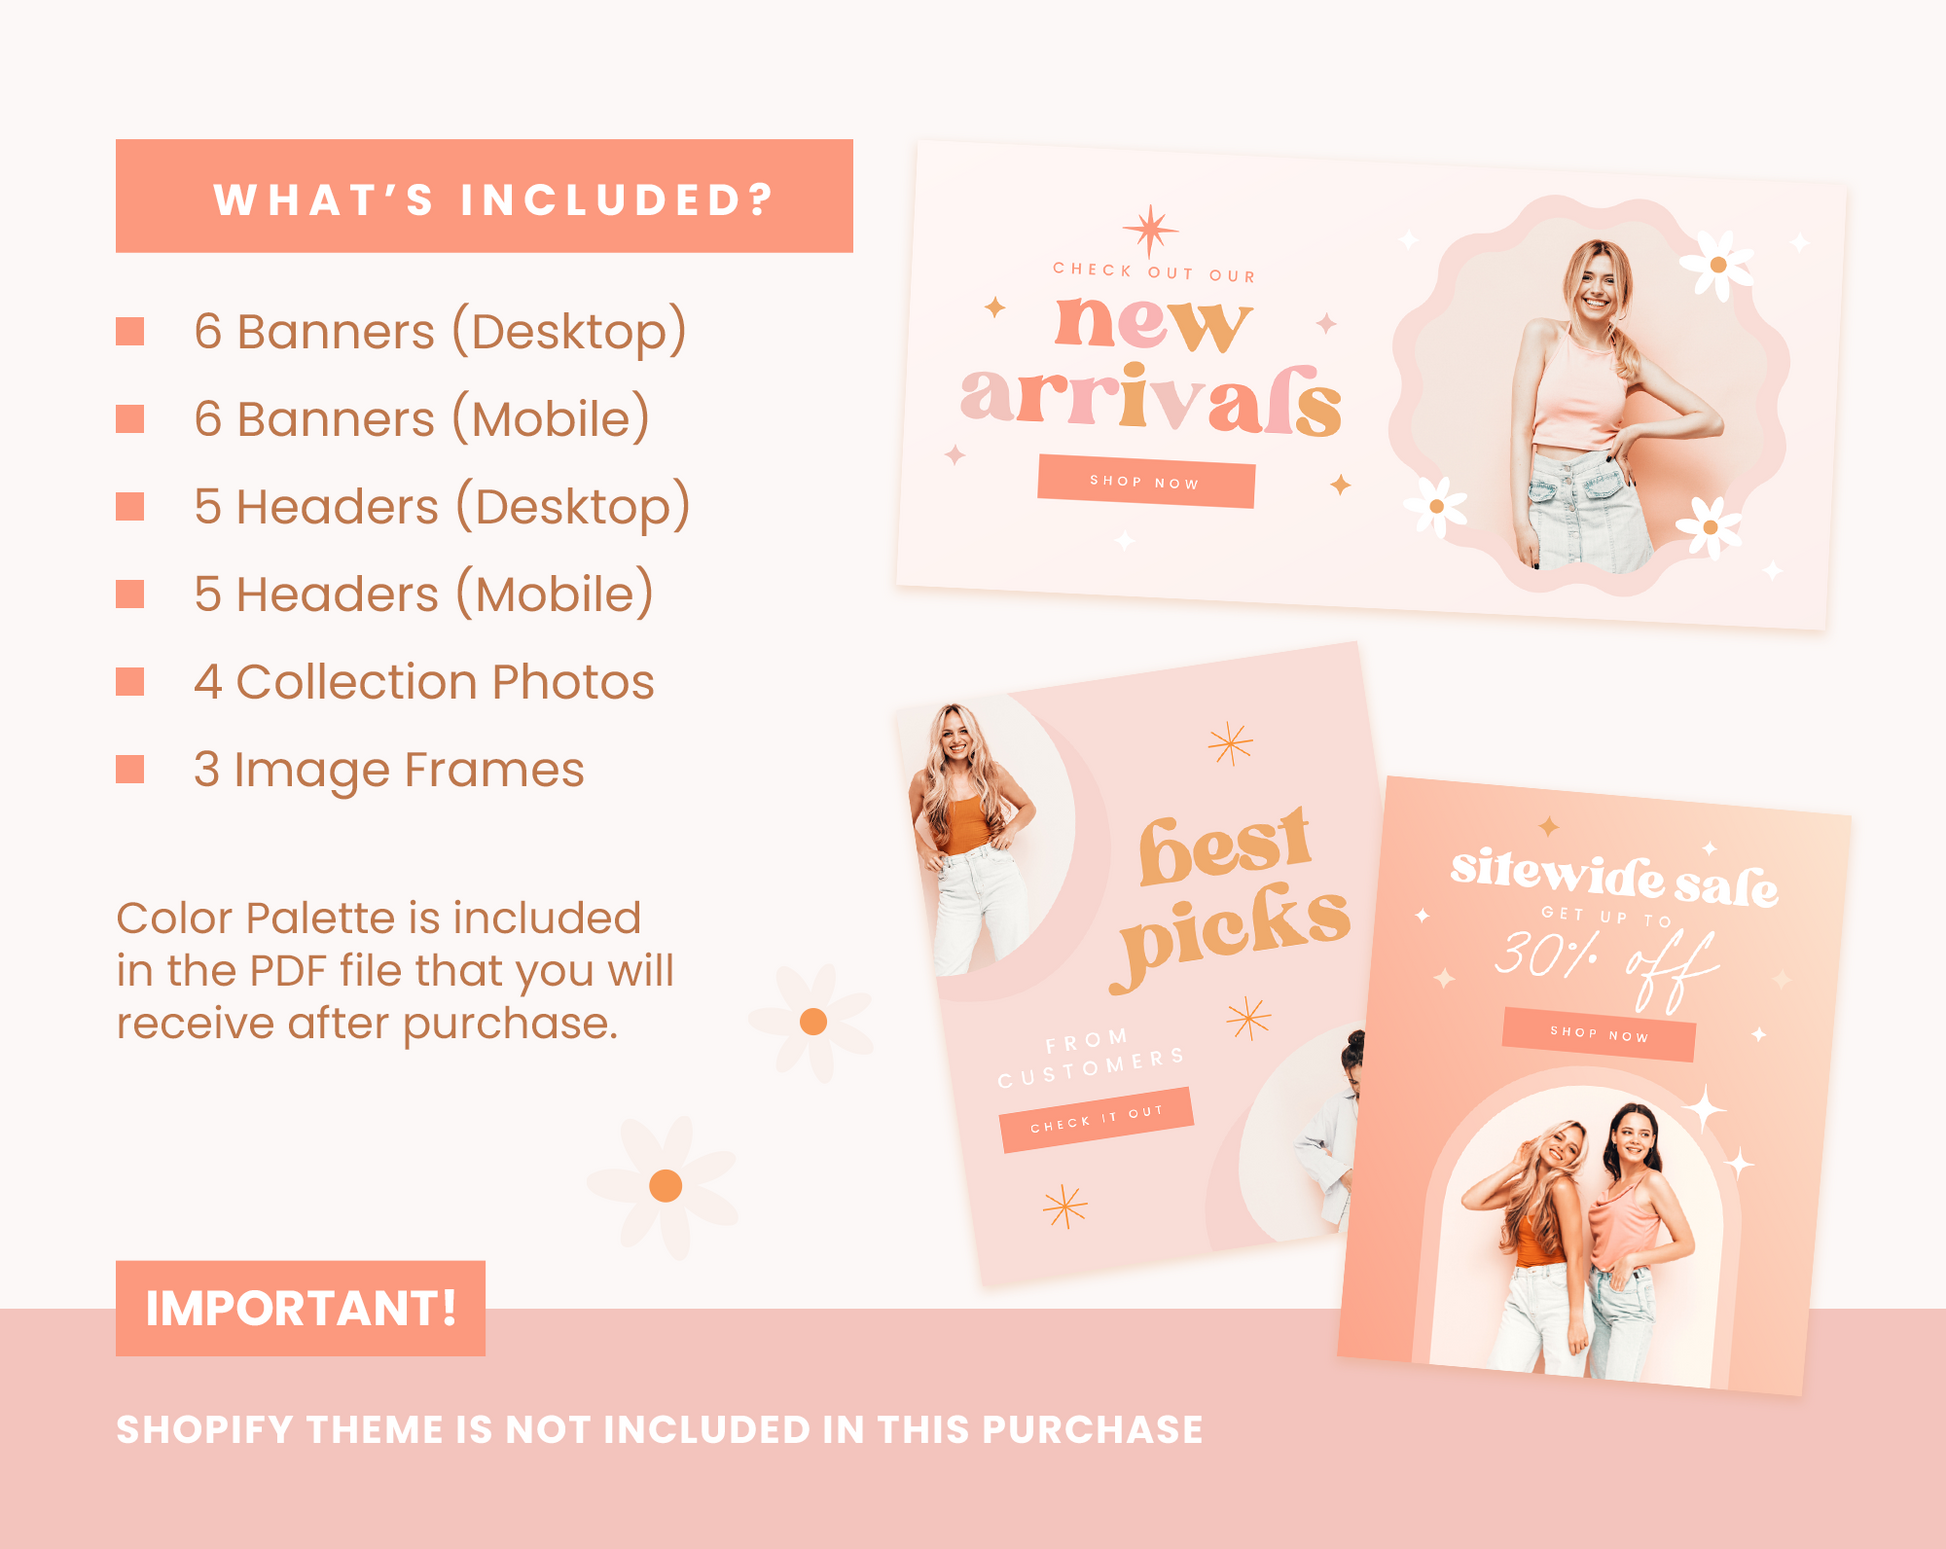
Task: Click the 'sitewide sale' heading text
Action: coord(1614,878)
